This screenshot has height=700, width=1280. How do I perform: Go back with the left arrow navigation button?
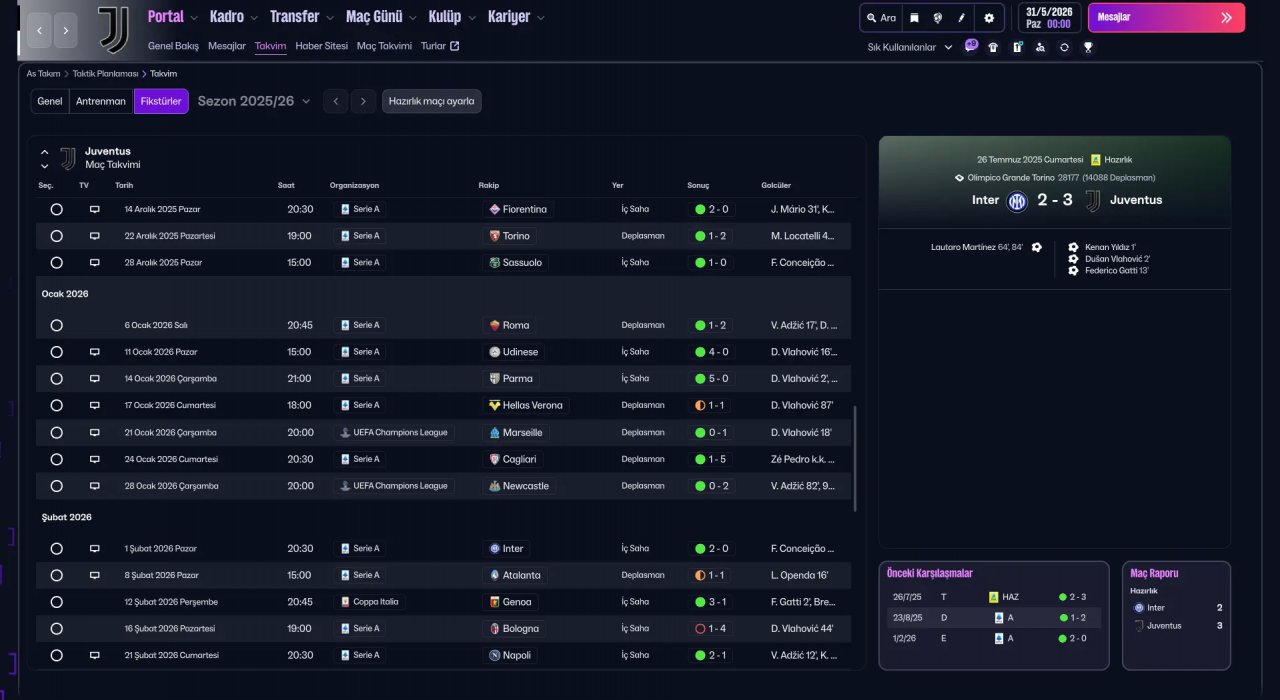pos(40,30)
